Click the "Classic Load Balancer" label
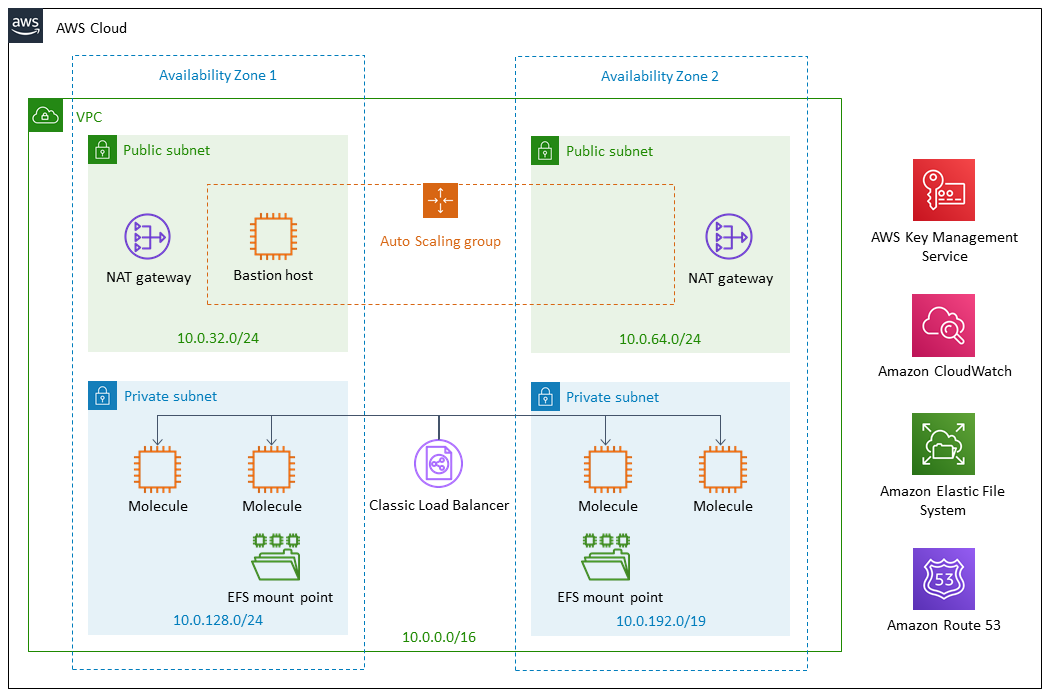The width and height of the screenshot is (1050, 698). pos(439,506)
